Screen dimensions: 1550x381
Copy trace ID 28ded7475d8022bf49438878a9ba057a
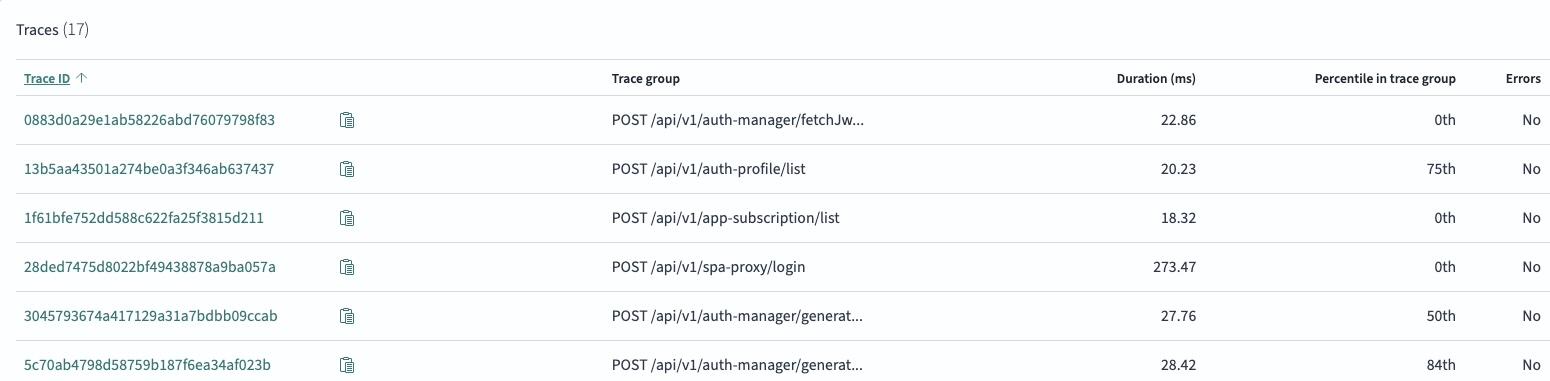pyautogui.click(x=347, y=267)
